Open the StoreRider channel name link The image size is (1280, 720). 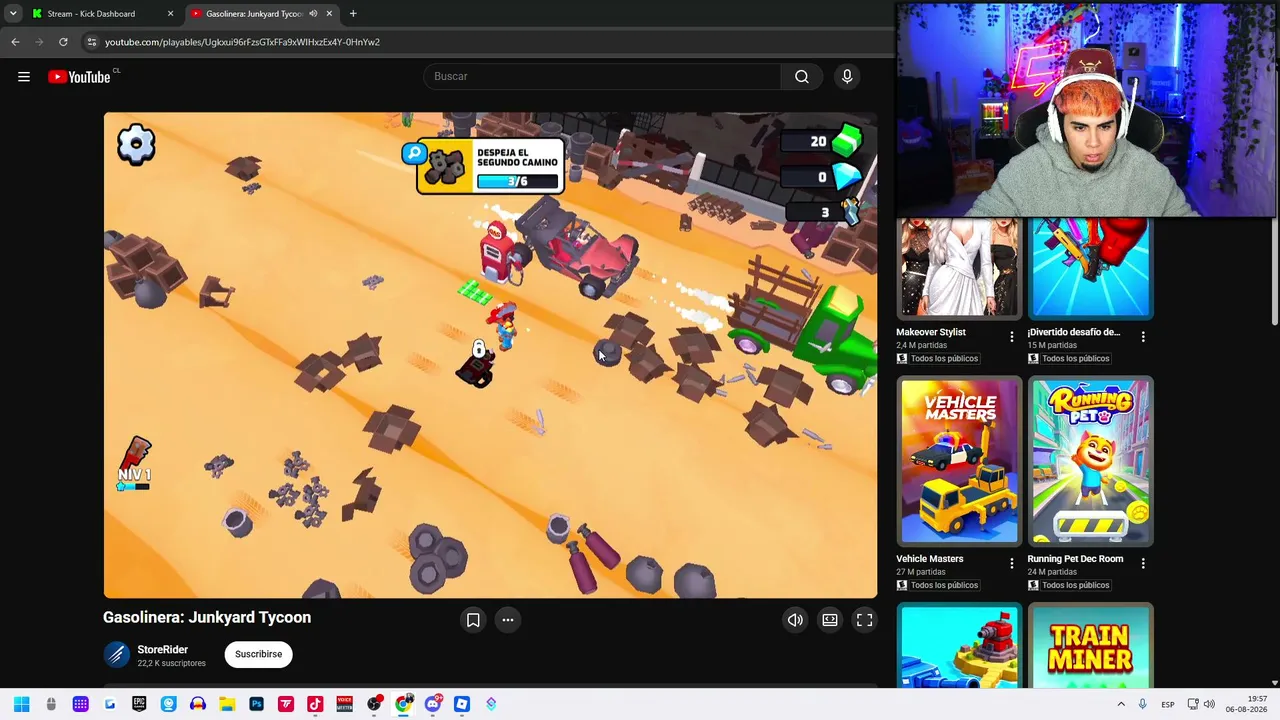click(x=163, y=649)
